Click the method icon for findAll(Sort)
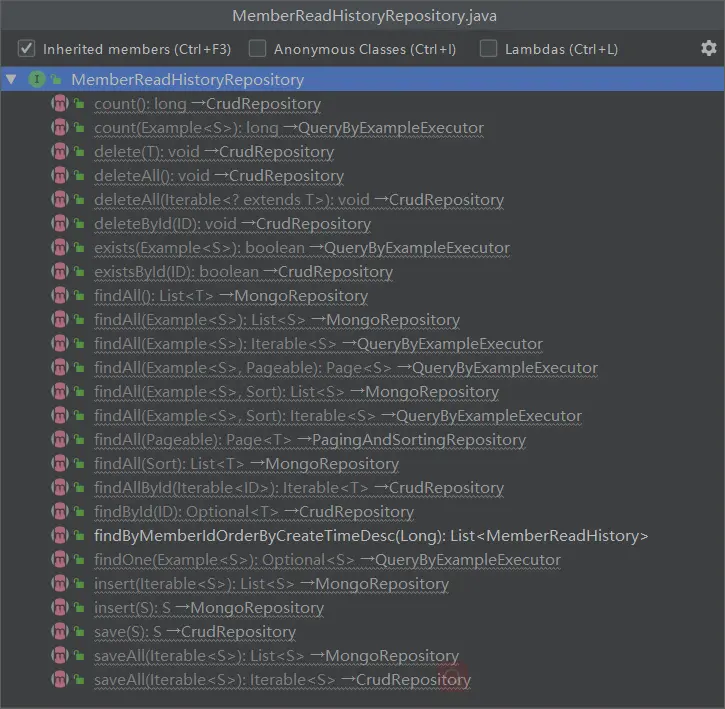725x709 pixels. click(60, 463)
